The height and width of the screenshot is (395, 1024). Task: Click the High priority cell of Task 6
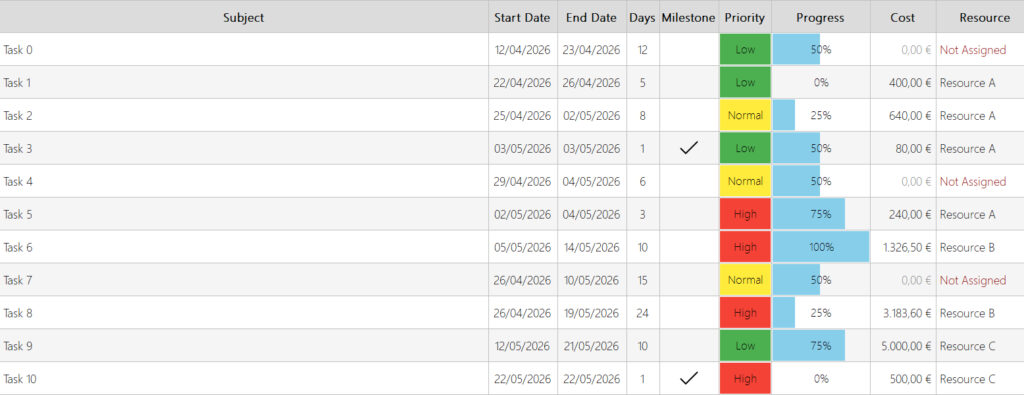745,247
